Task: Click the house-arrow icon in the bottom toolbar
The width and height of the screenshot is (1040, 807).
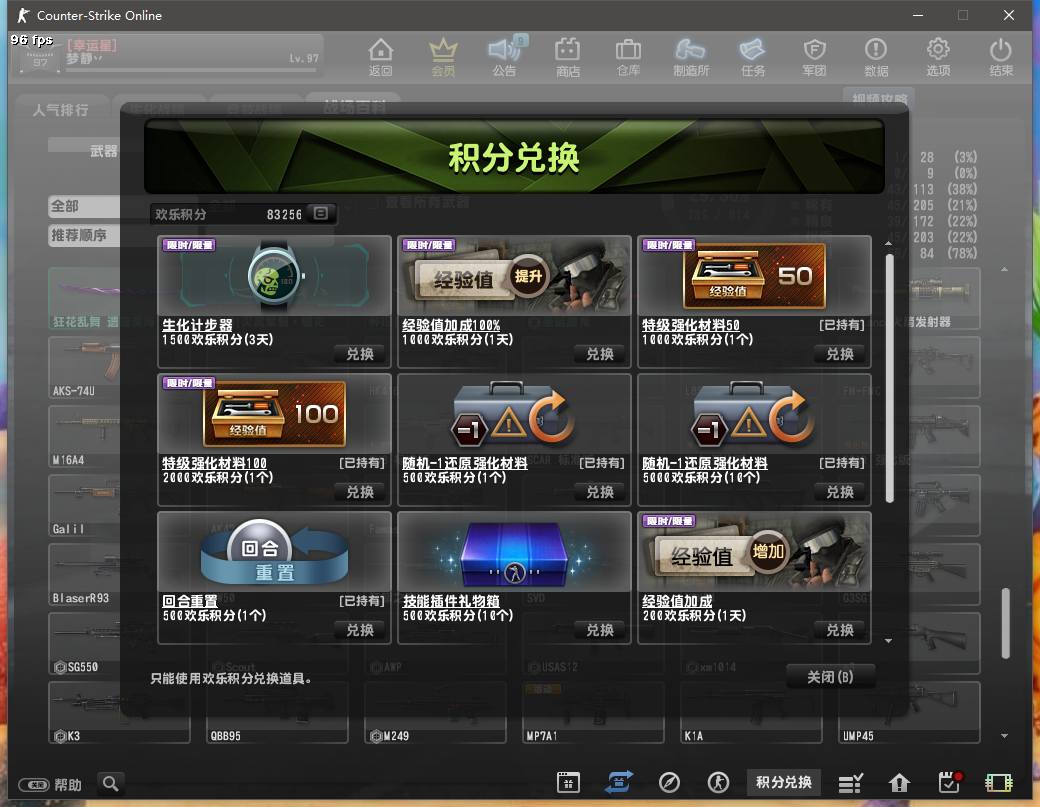Action: (899, 783)
